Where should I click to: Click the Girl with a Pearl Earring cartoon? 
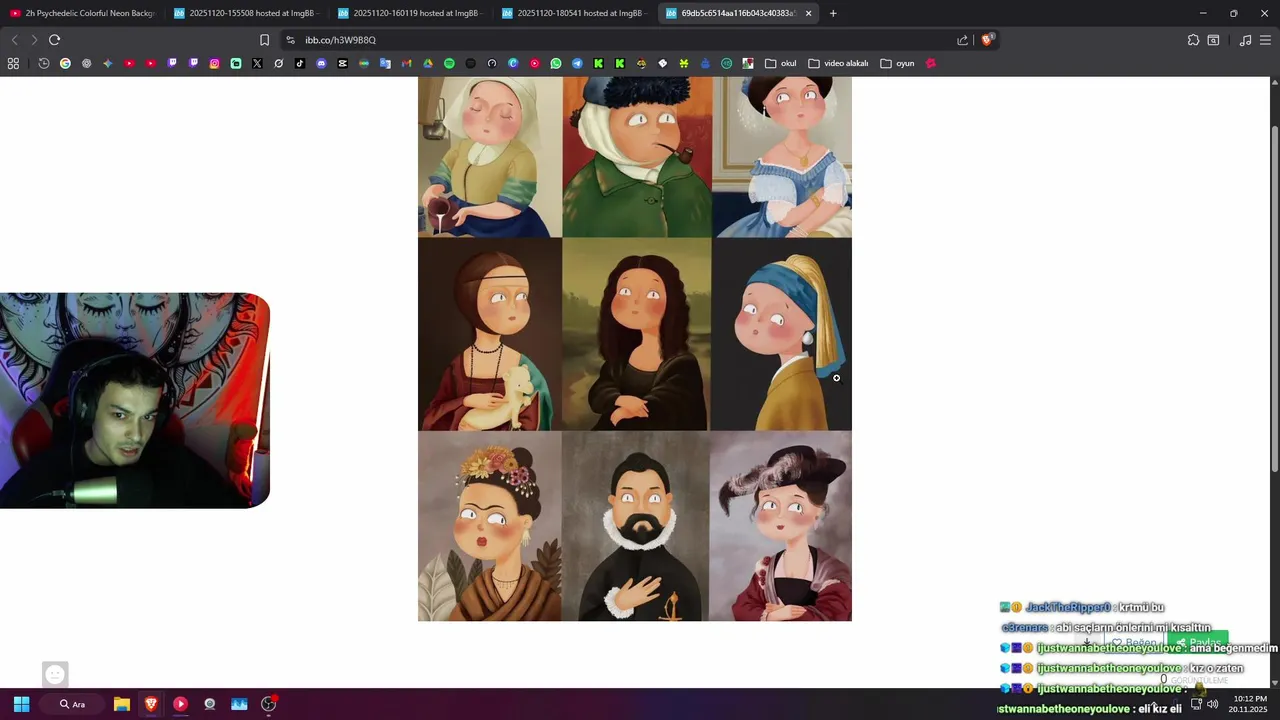[781, 334]
